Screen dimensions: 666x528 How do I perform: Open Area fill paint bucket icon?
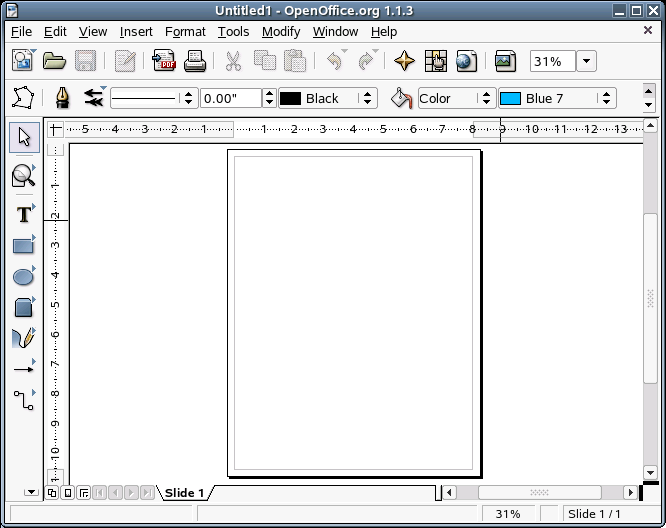(401, 98)
